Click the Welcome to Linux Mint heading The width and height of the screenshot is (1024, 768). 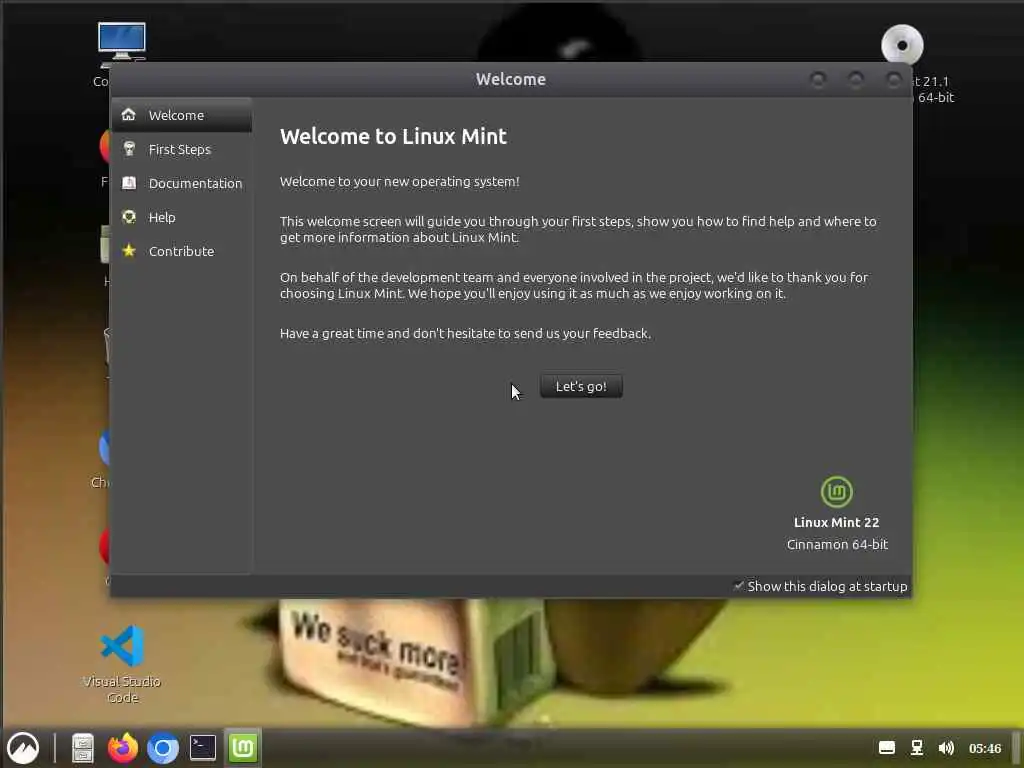[393, 136]
